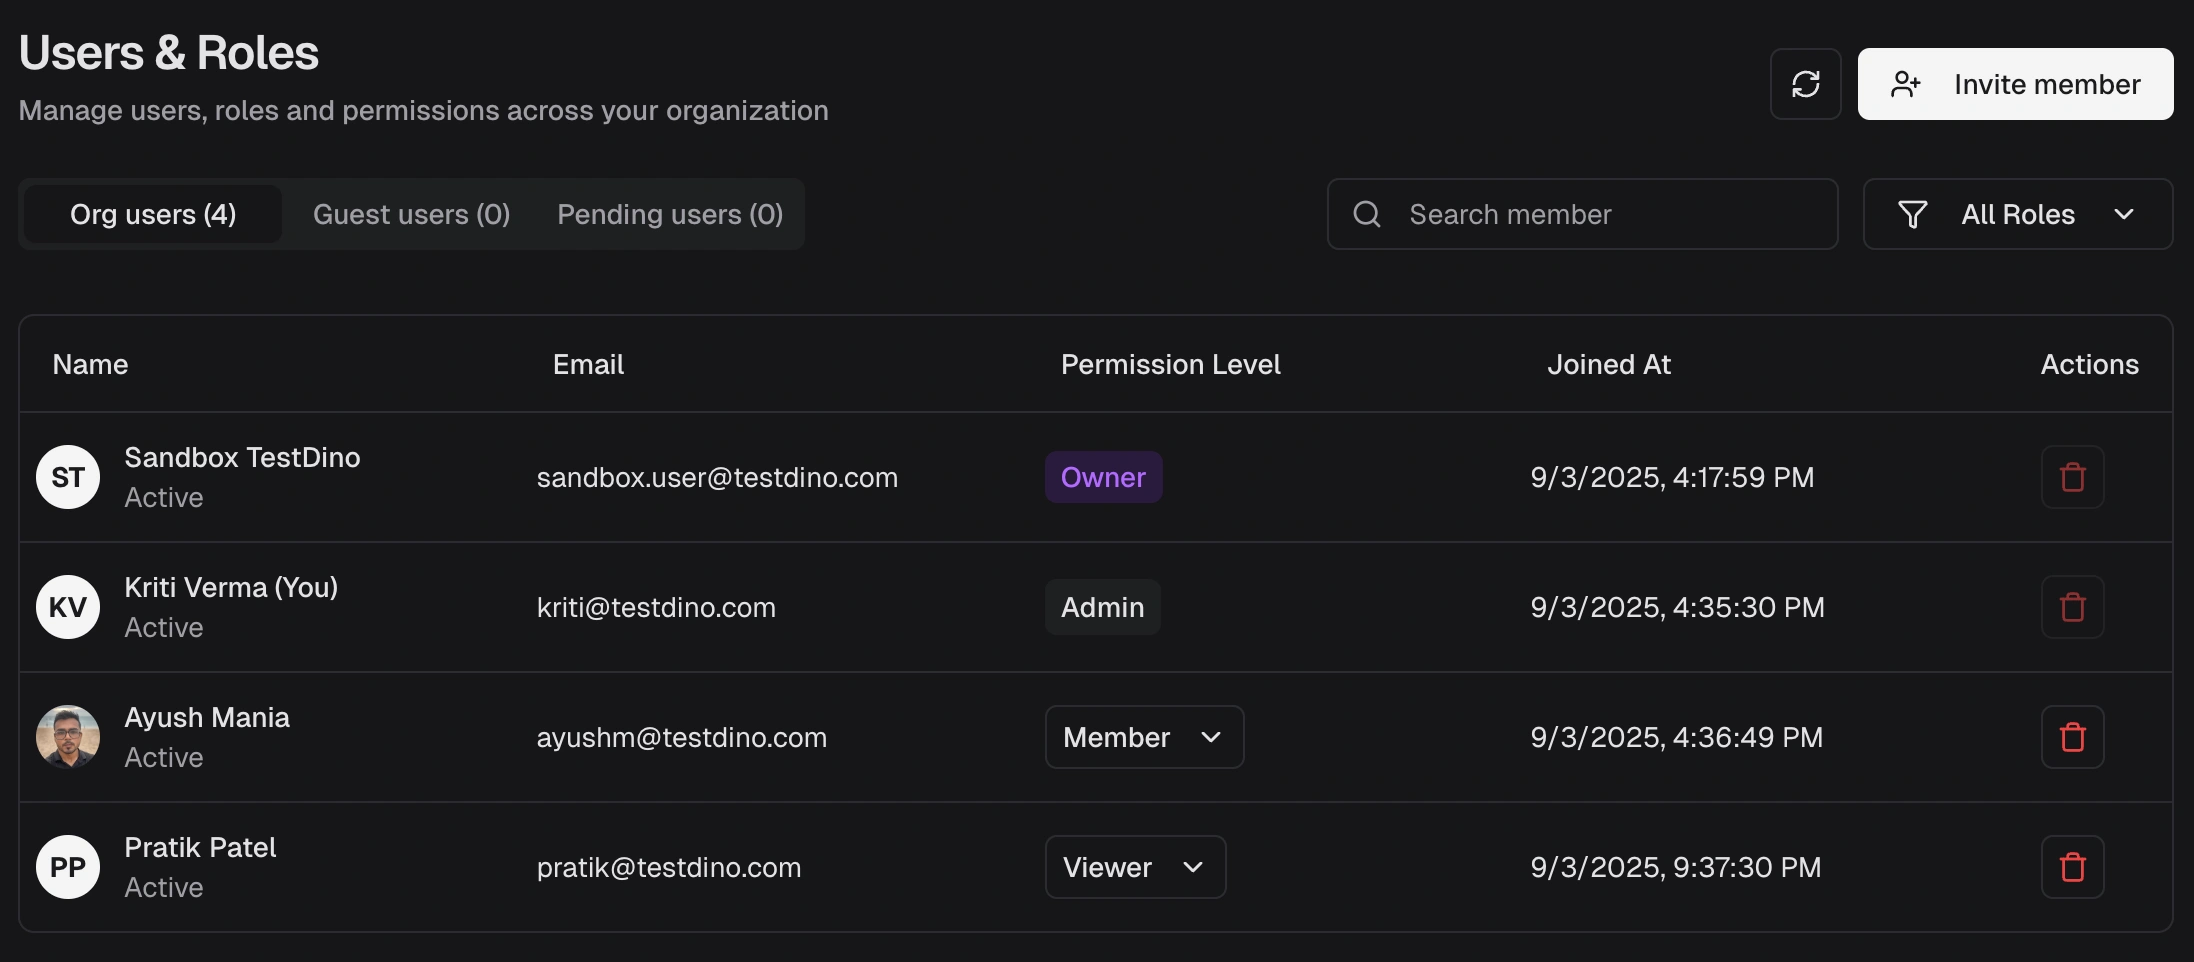Click trash icon for Kriti Verma
Viewport: 2194px width, 962px height.
pos(2072,607)
